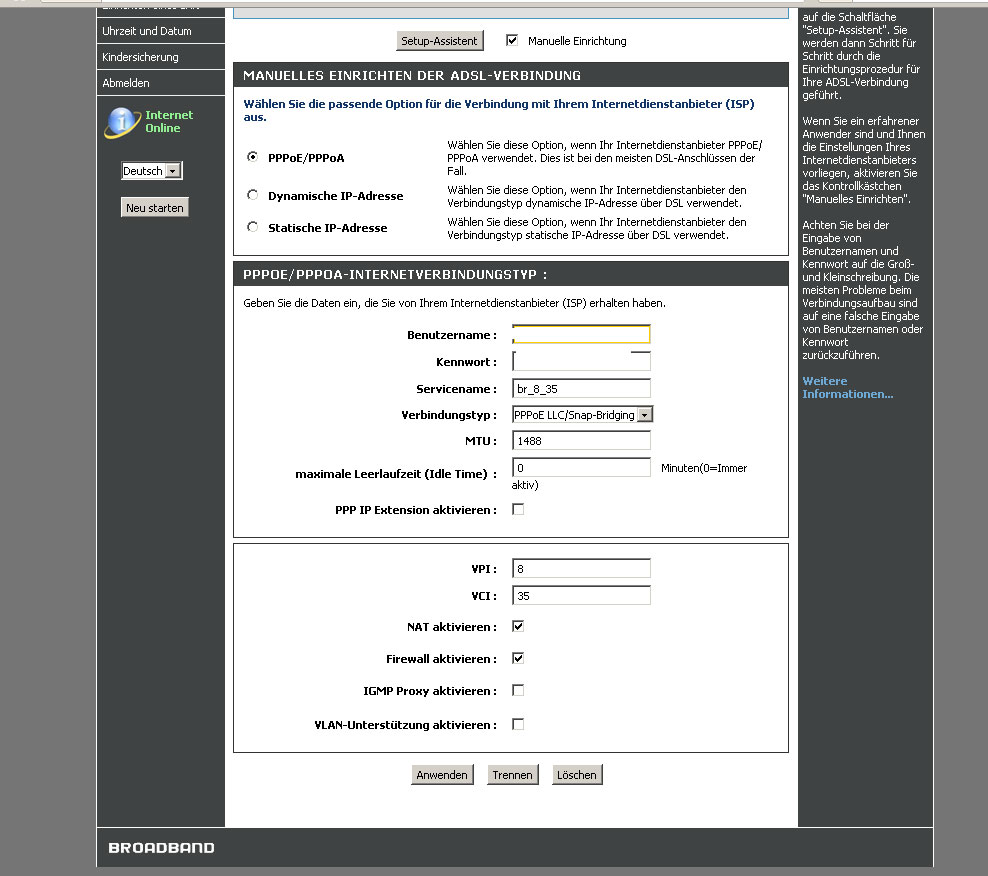This screenshot has height=876, width=988.
Task: Expand the Verbindungstyp dropdown
Action: [582, 415]
